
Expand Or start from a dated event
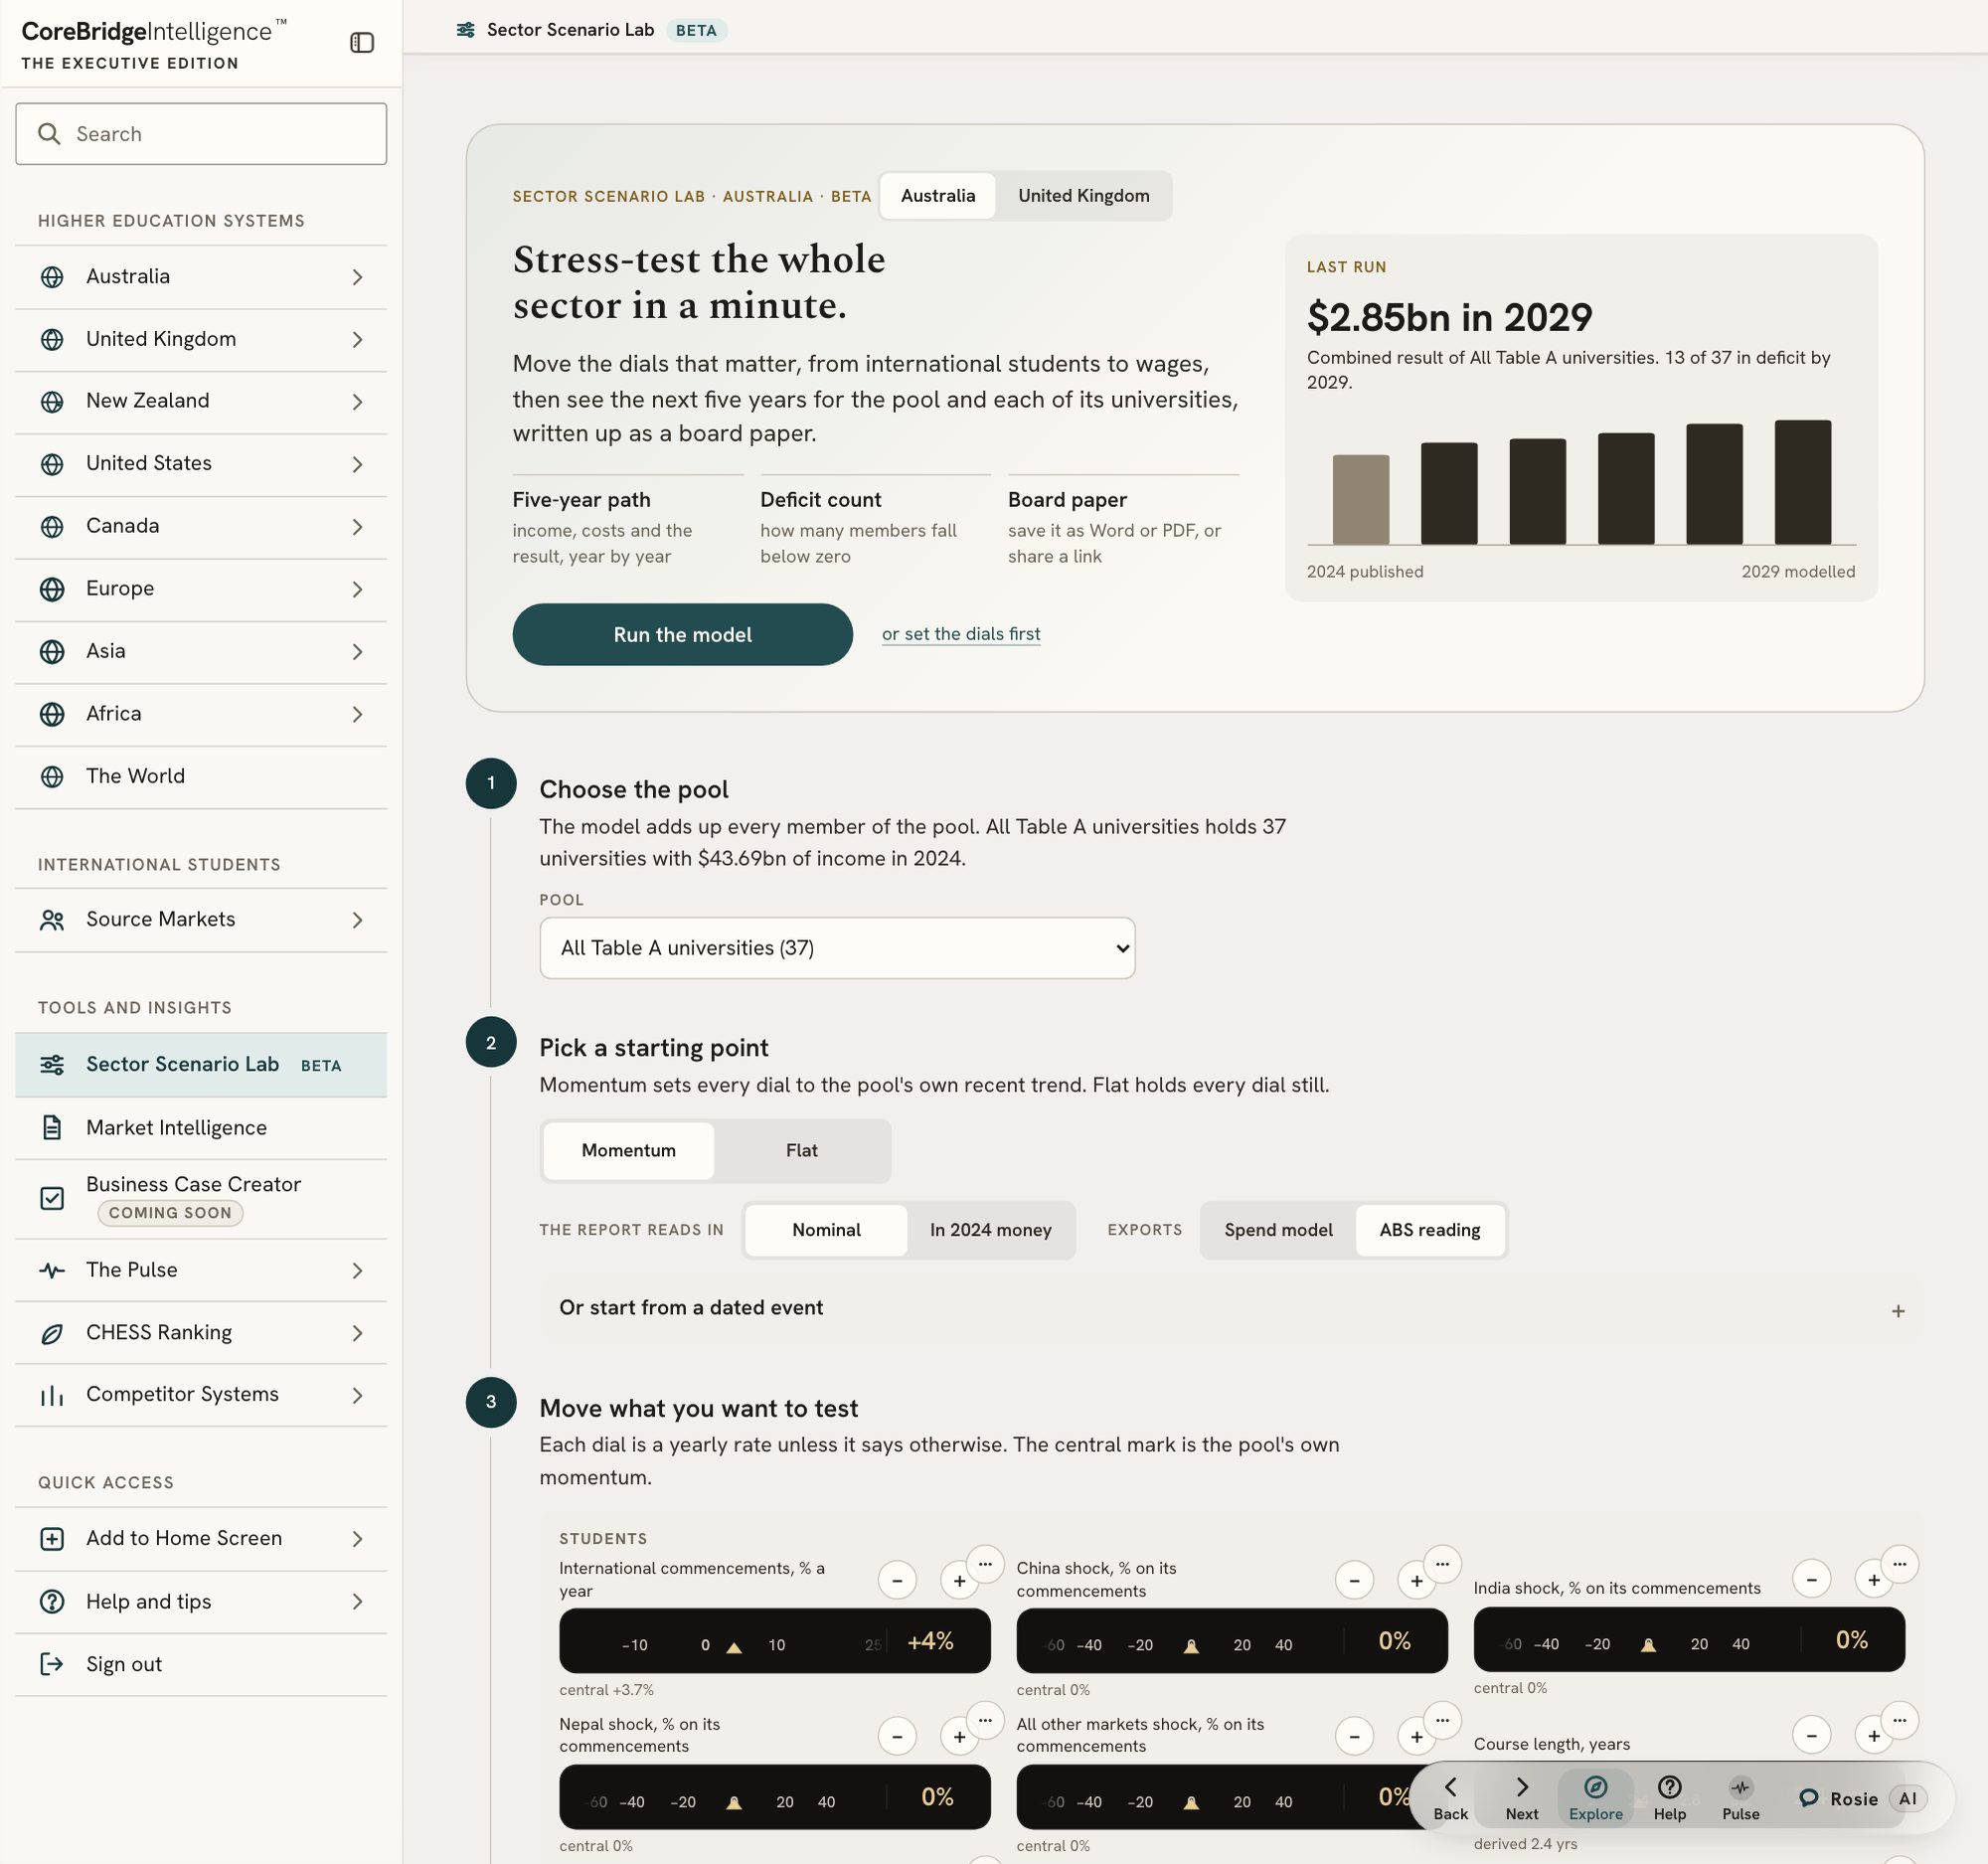(1231, 1309)
